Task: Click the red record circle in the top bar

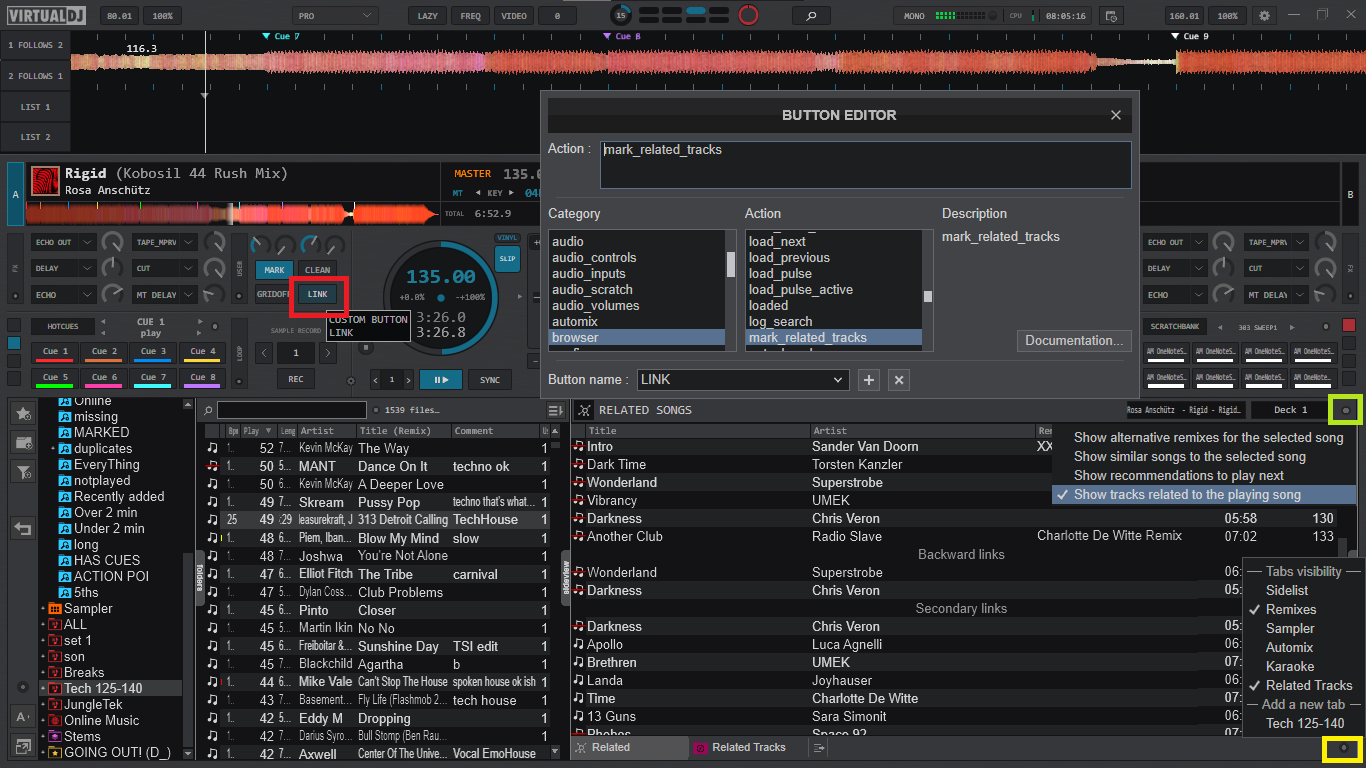Action: tap(748, 15)
